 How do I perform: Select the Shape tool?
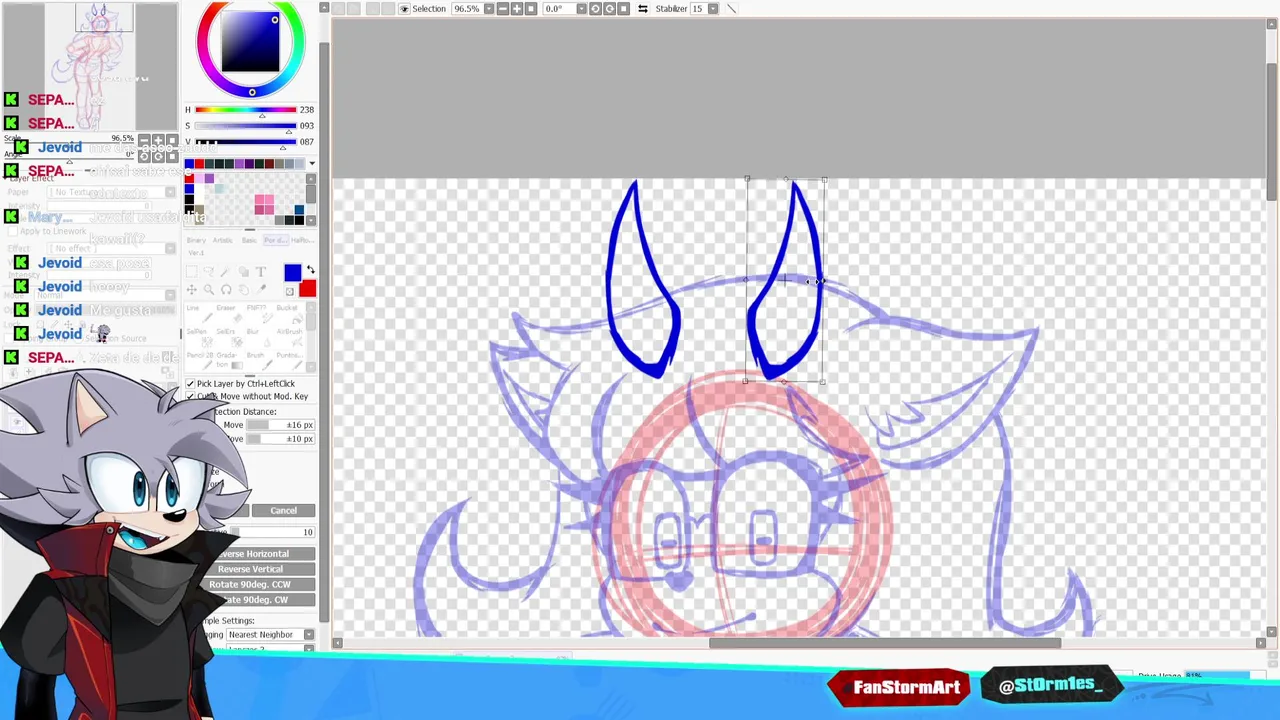pyautogui.click(x=243, y=272)
